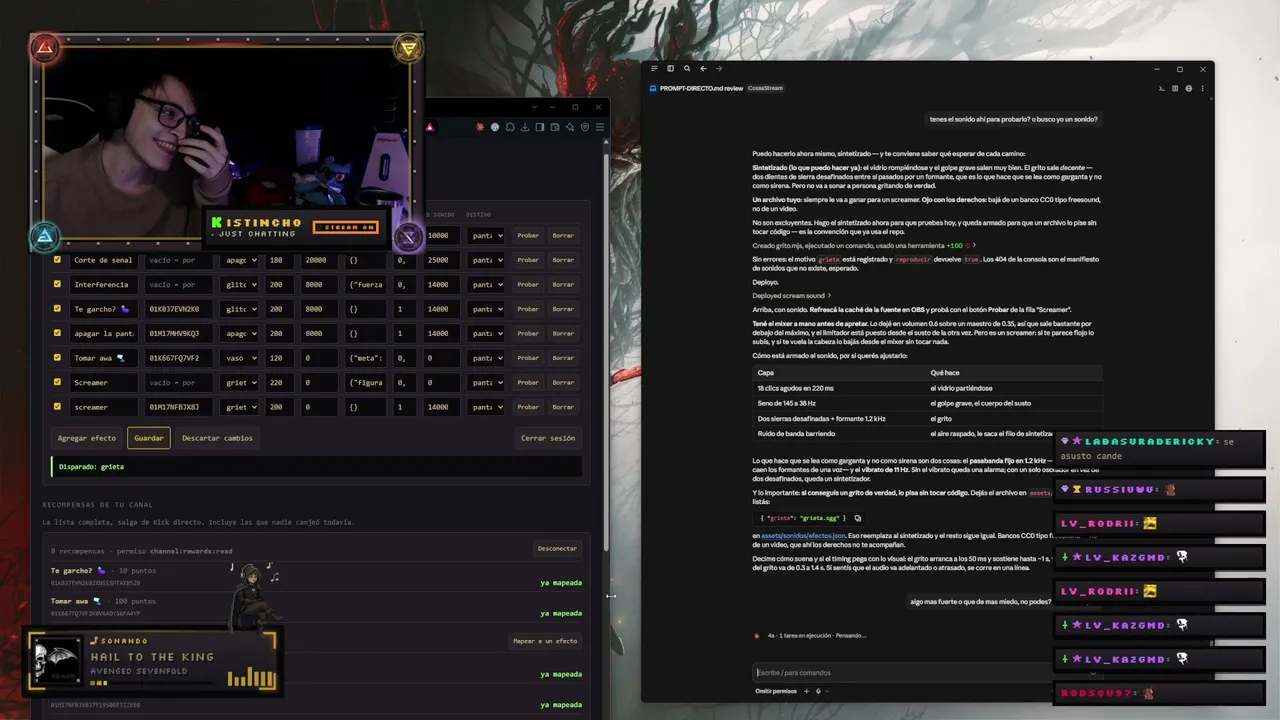Open the browser extensions puzzle icon
Screen dimensions: 1280x720
tap(510, 127)
